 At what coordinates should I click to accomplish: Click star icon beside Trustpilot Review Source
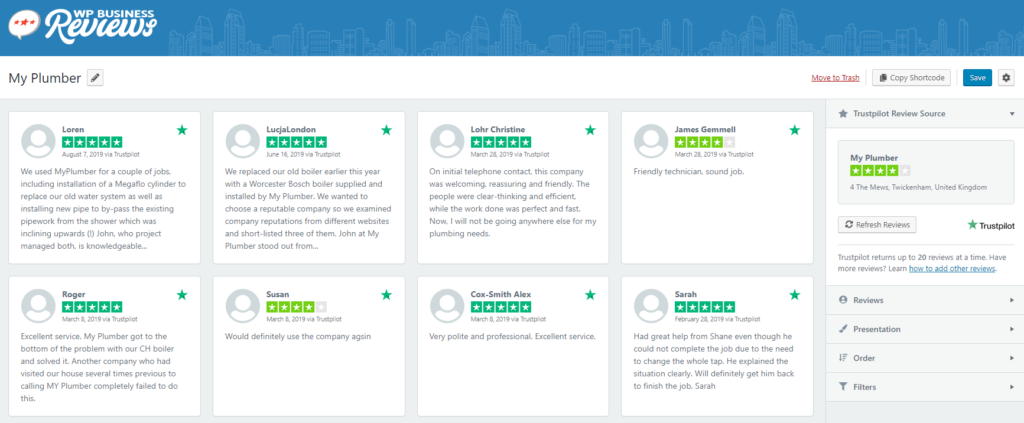[842, 114]
